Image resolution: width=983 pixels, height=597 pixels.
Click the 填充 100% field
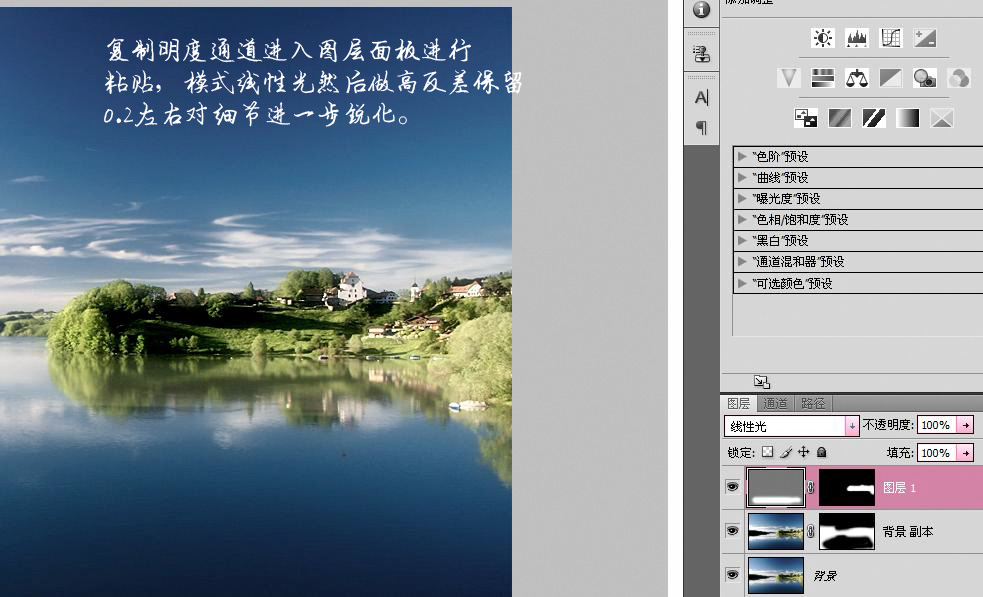click(937, 453)
